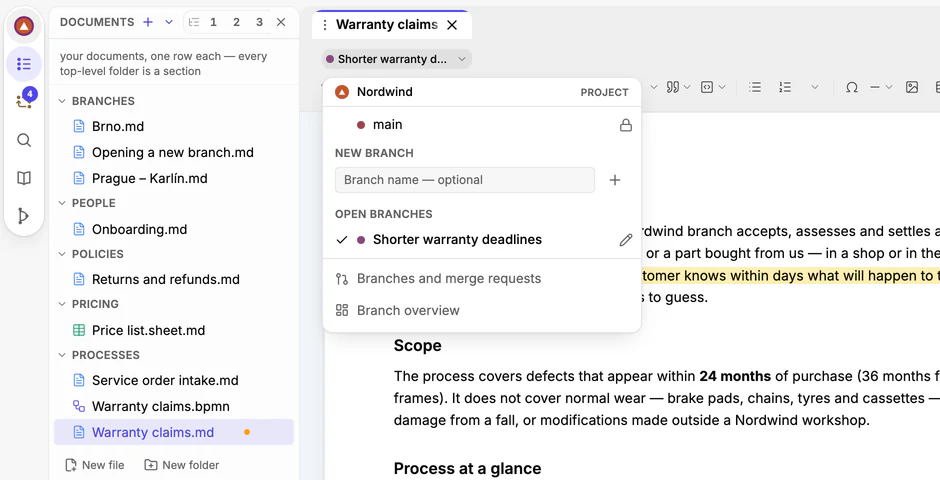Click the Nordwind project header in popup
The height and width of the screenshot is (480, 940).
point(482,92)
